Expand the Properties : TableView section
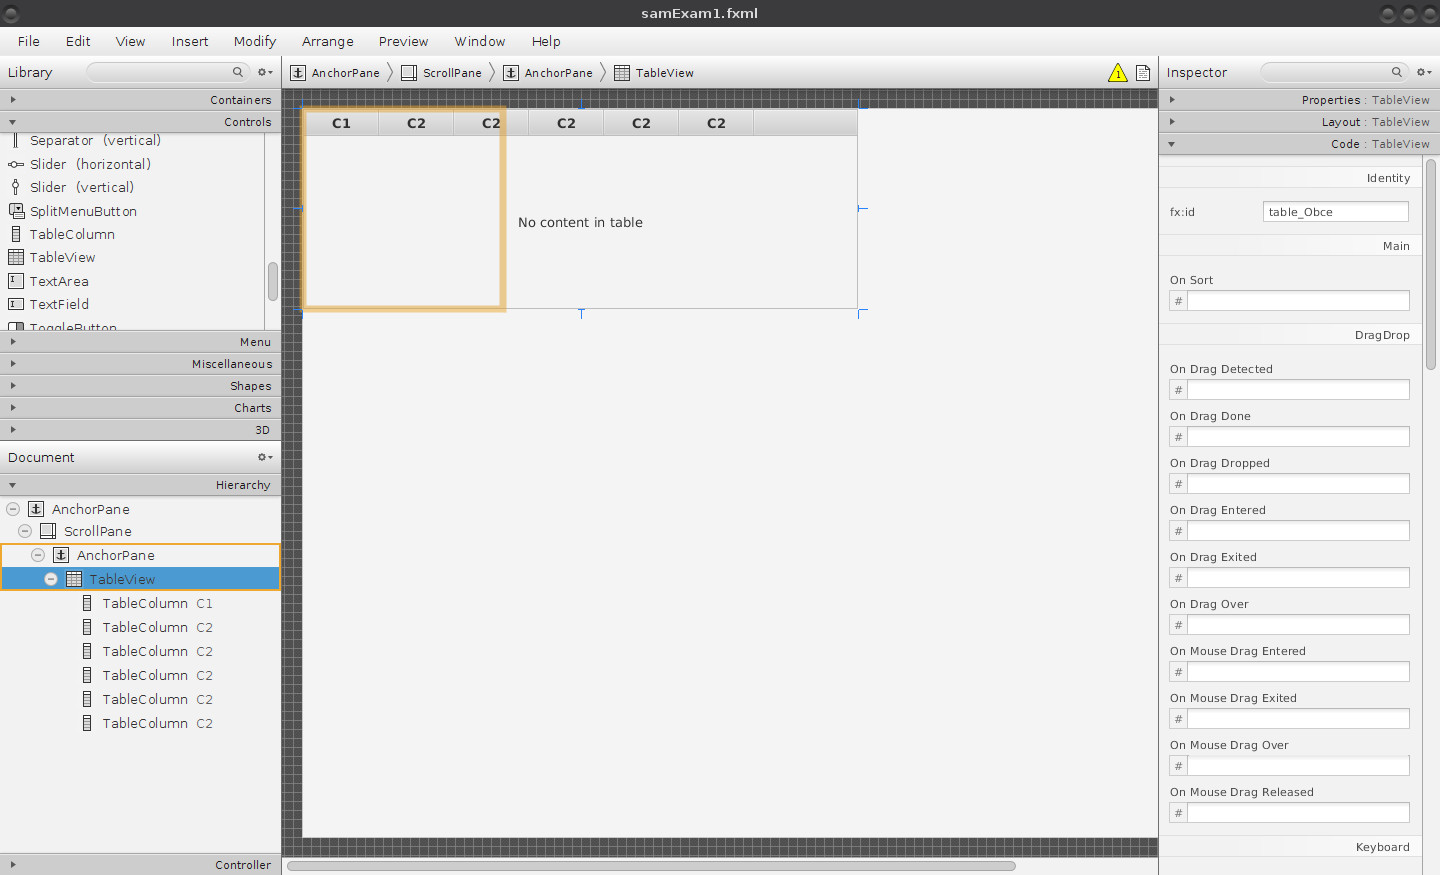Screen dimensions: 1440x875 click(1173, 99)
